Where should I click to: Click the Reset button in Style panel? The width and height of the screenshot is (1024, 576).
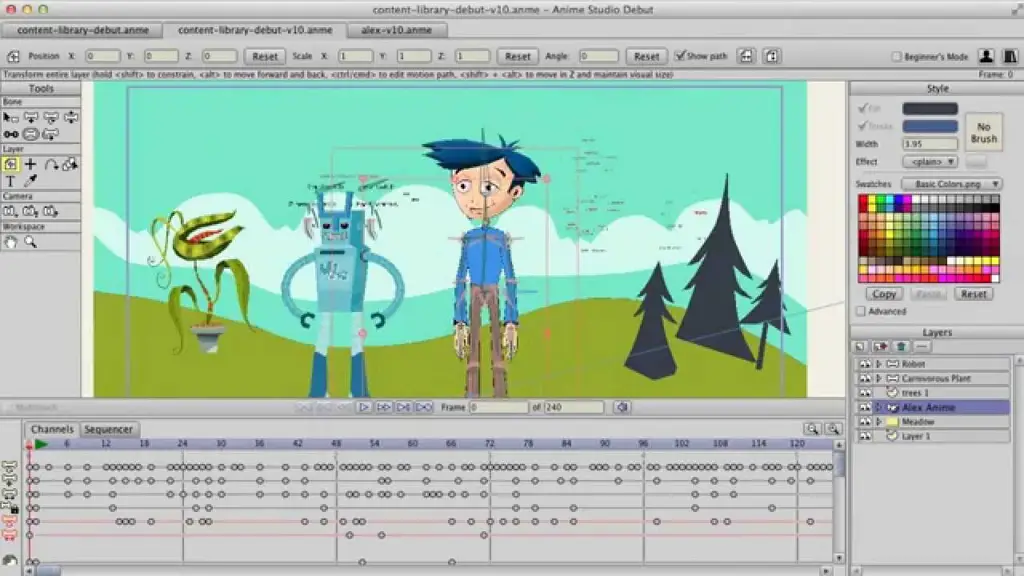pos(973,294)
